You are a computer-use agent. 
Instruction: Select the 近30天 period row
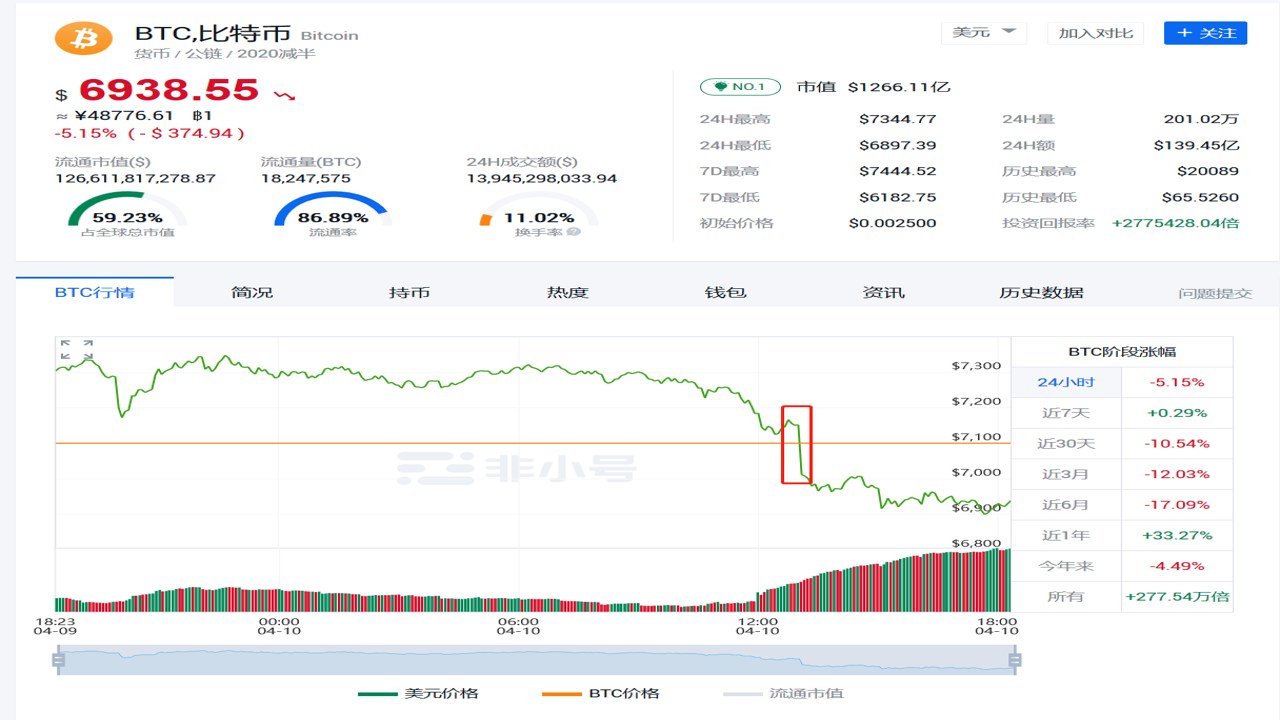coord(1122,443)
